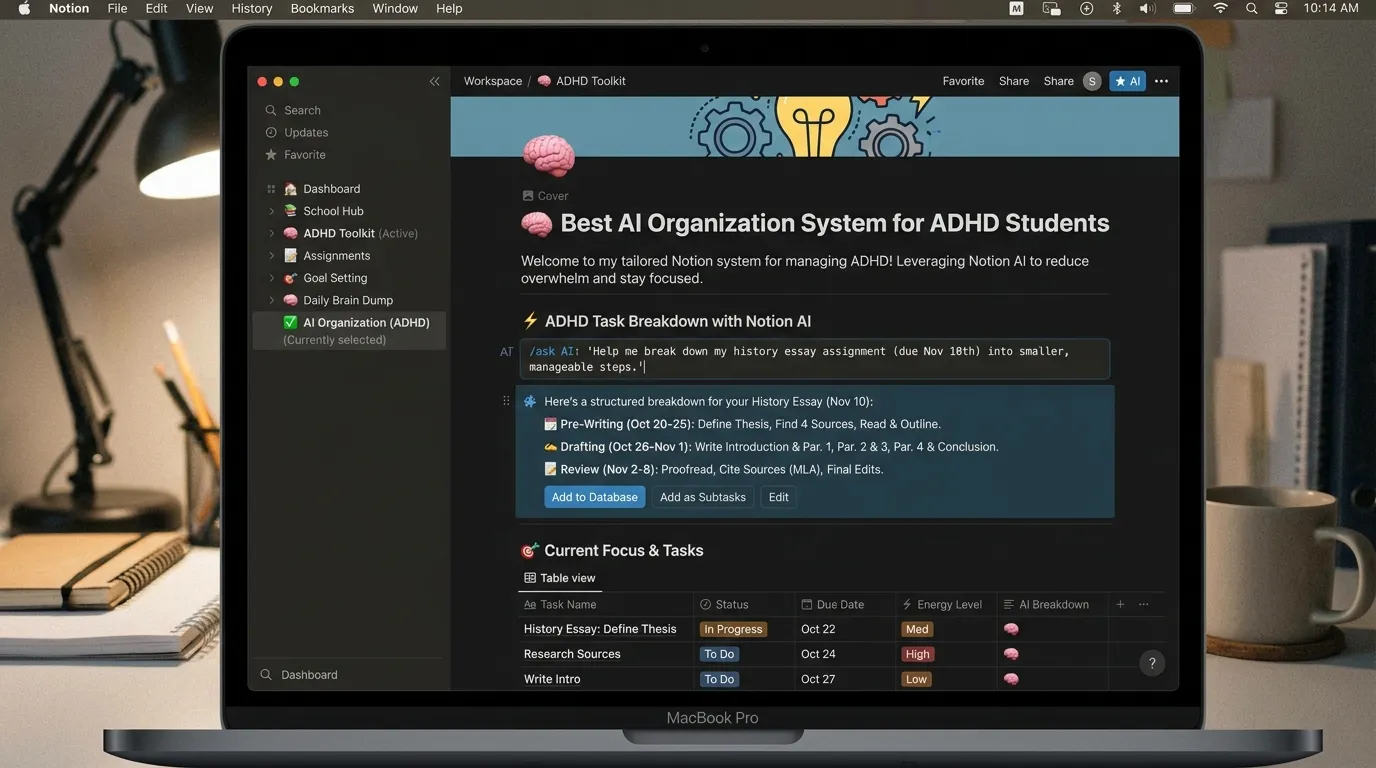Image resolution: width=1376 pixels, height=768 pixels.
Task: Open table options three-dot icon beside plus
Action: click(1144, 604)
